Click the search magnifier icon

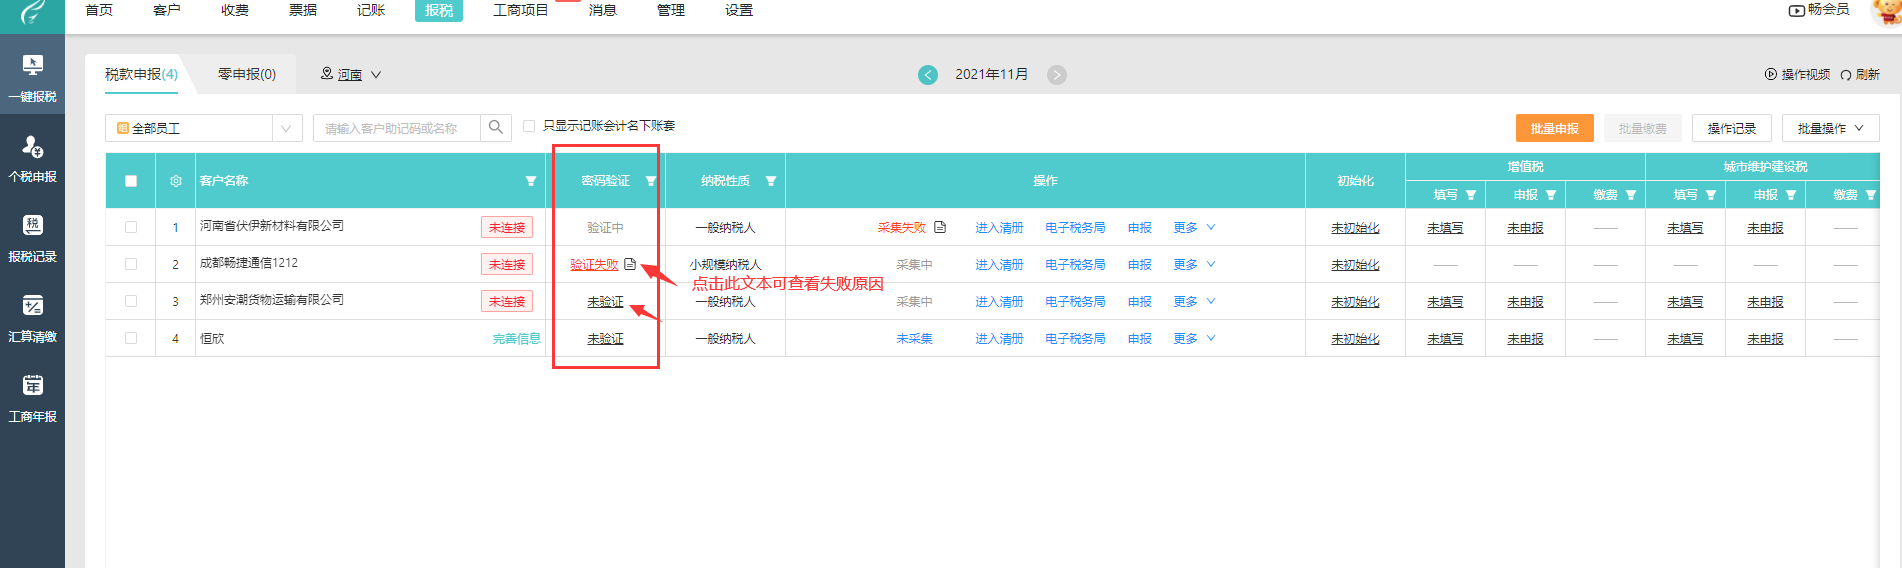pyautogui.click(x=495, y=128)
